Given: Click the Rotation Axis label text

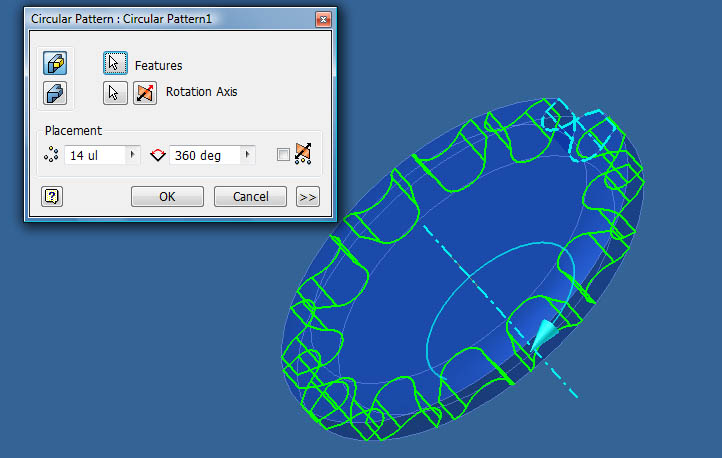Looking at the screenshot, I should (202, 92).
